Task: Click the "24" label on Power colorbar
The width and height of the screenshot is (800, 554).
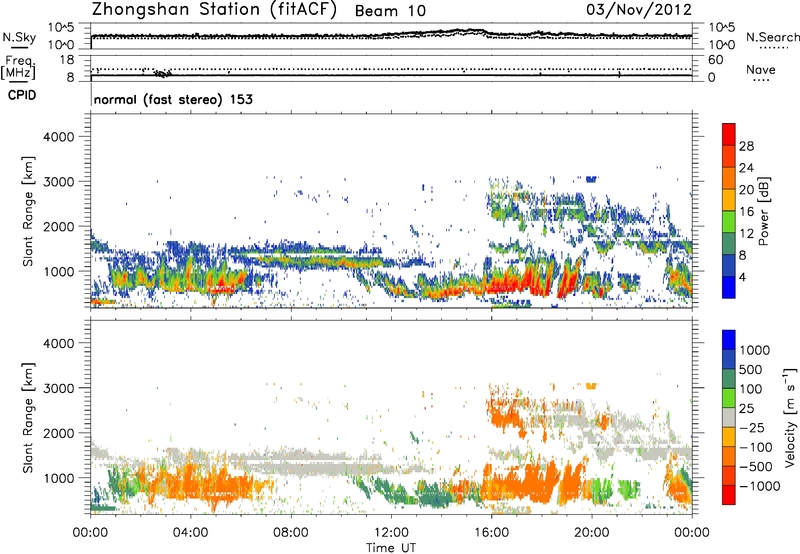Action: coord(746,168)
